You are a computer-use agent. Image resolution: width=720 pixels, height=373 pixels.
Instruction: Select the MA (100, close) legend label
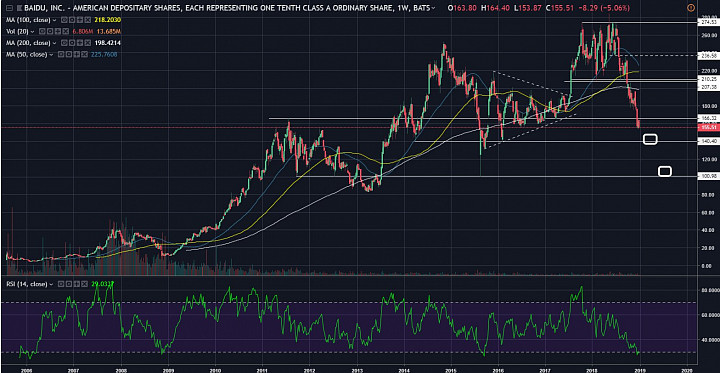tap(28, 20)
